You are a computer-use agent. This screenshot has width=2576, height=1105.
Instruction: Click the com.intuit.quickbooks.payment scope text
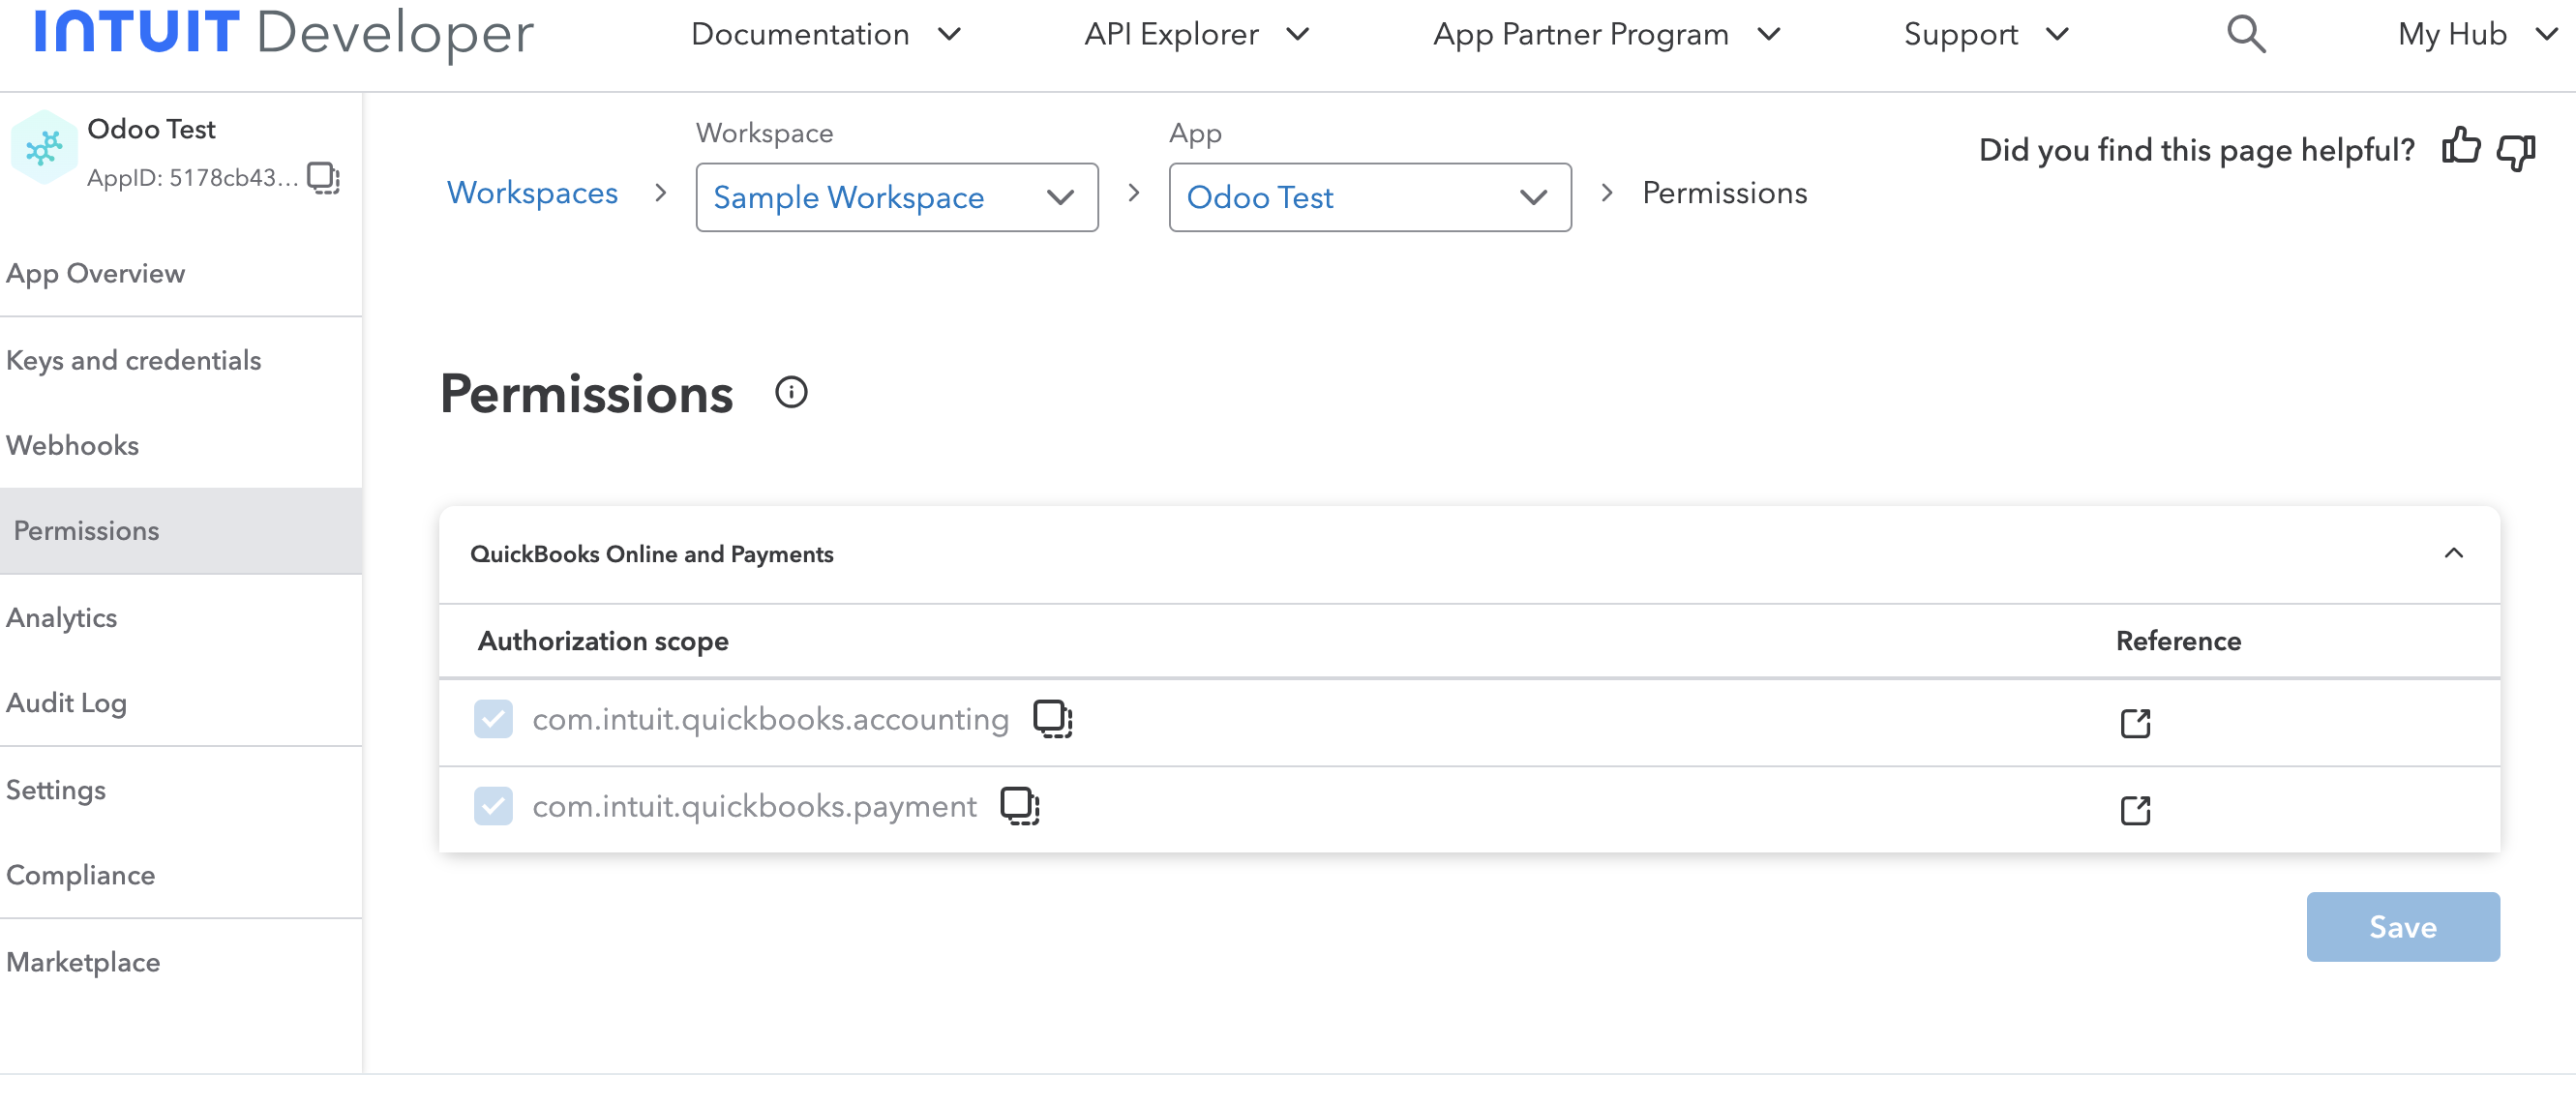tap(754, 806)
